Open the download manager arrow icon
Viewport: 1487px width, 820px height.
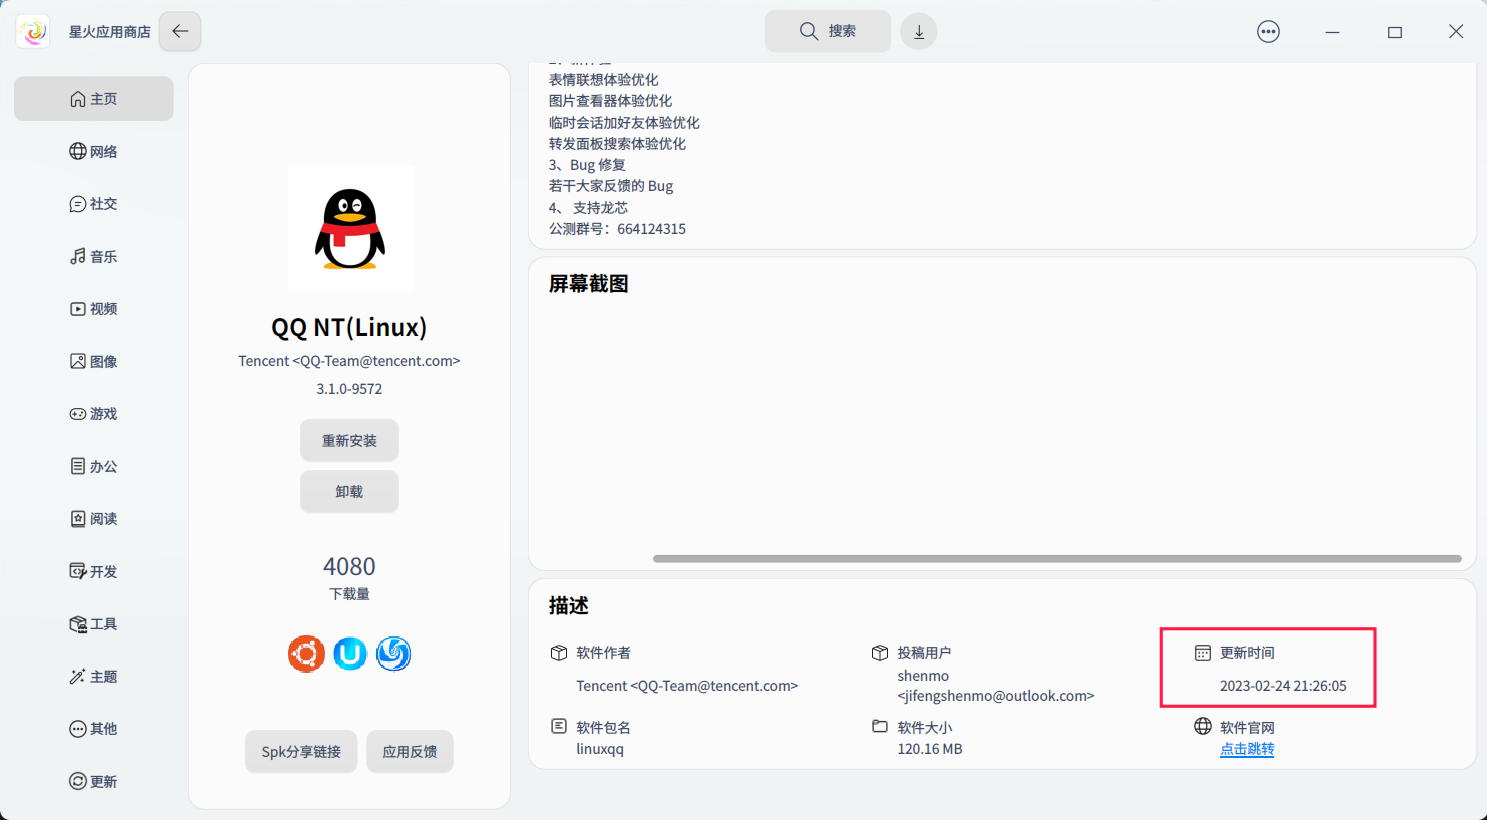919,31
